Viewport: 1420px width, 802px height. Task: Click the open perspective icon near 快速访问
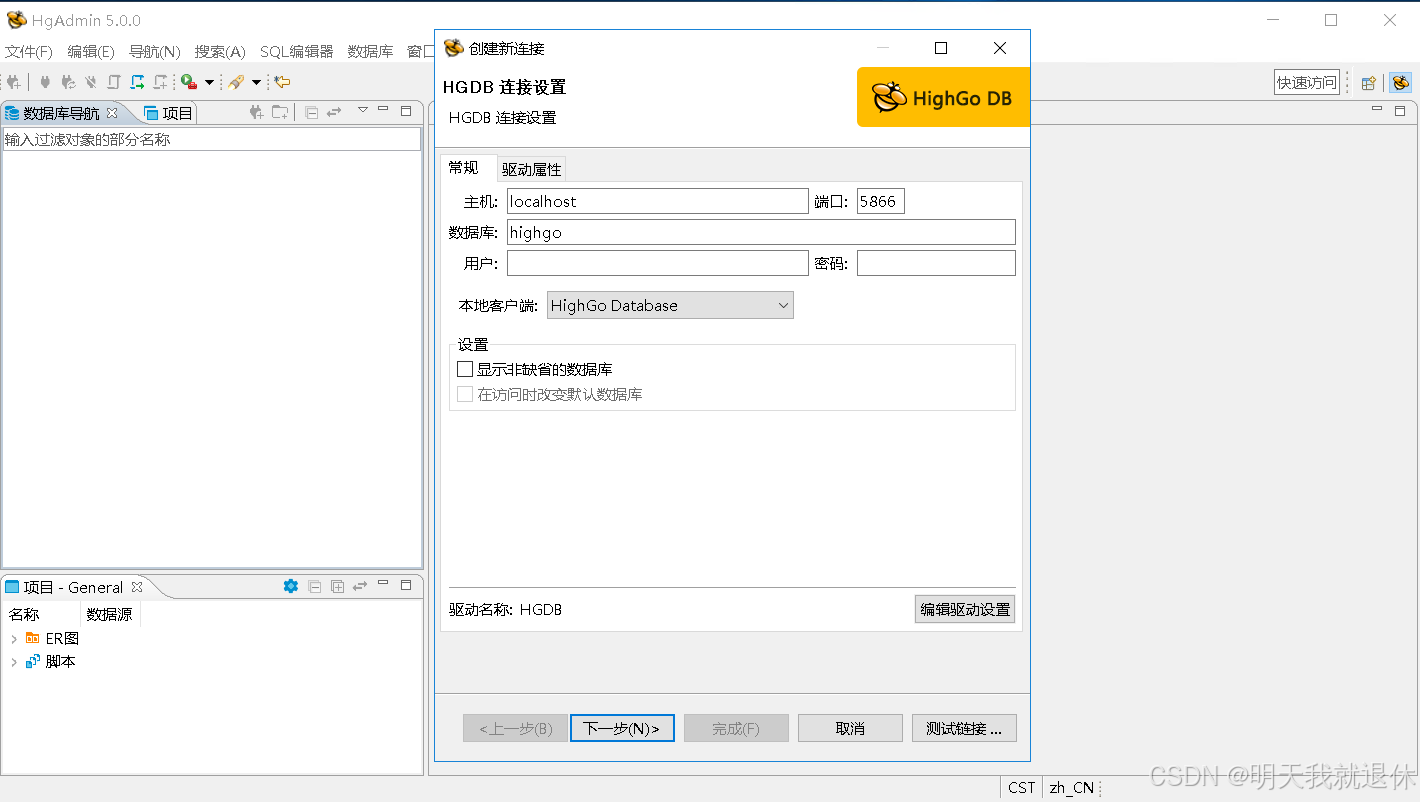click(x=1368, y=83)
